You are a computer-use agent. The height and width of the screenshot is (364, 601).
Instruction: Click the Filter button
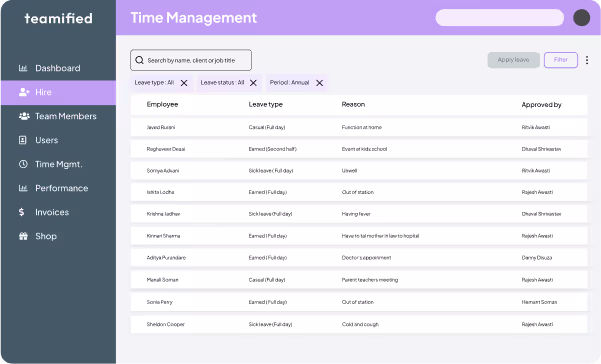tap(560, 60)
